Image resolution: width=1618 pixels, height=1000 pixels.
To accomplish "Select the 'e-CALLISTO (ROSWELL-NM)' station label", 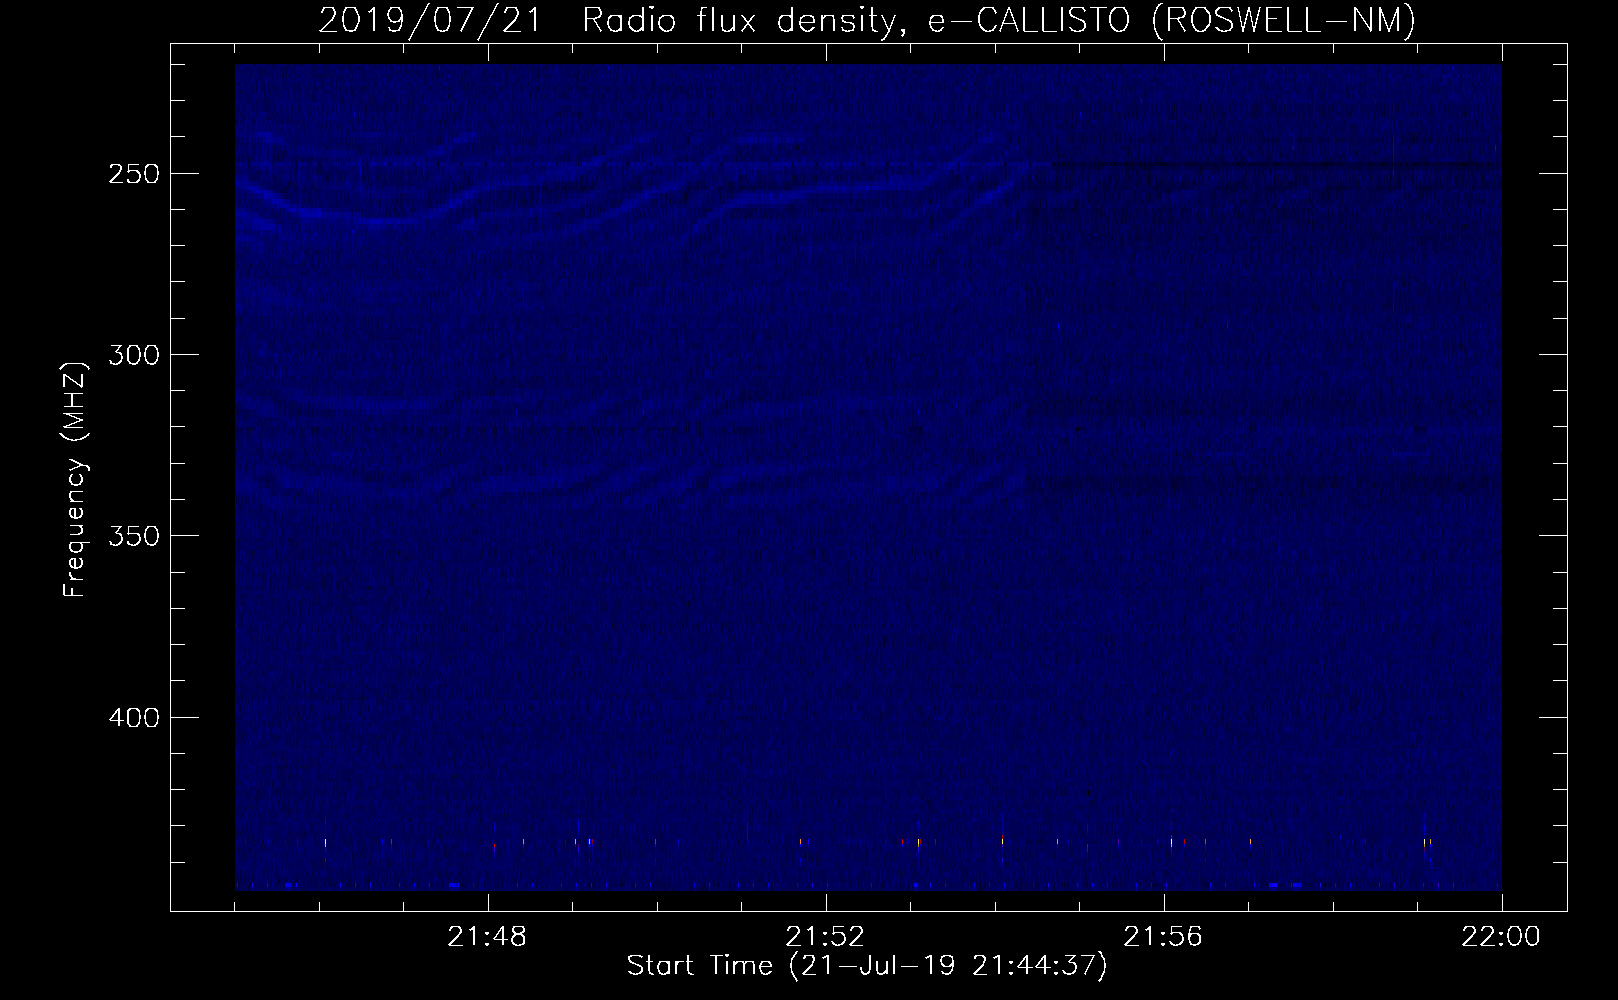I will click(x=1172, y=21).
